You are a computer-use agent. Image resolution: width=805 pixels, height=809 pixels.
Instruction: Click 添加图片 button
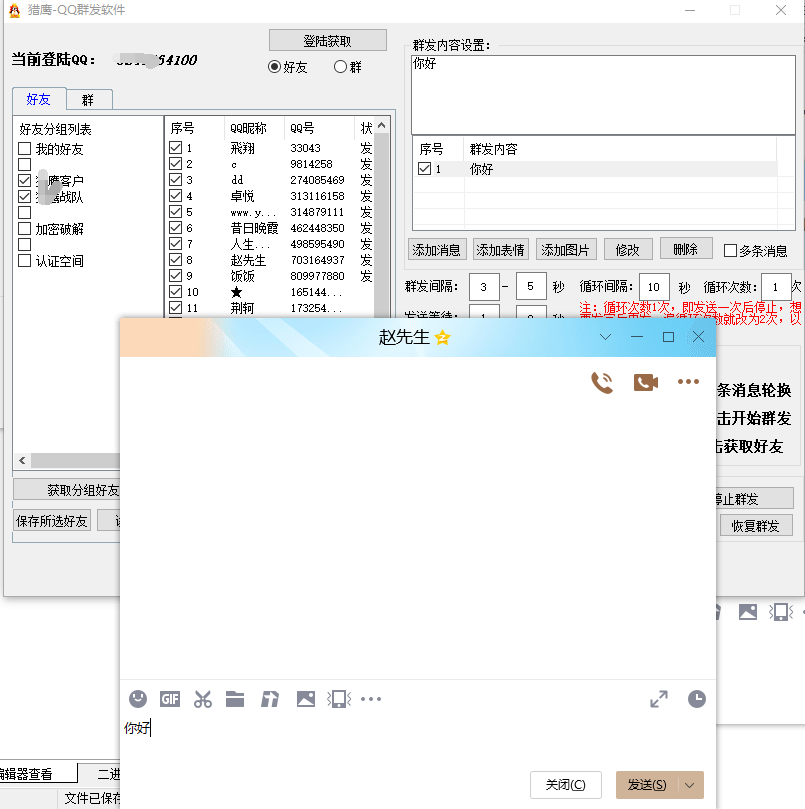point(566,250)
